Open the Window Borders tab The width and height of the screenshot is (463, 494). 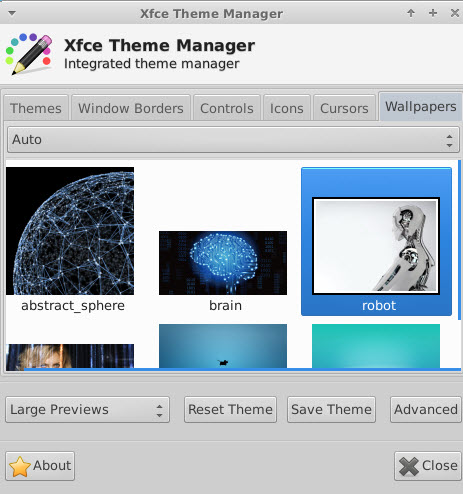point(131,108)
